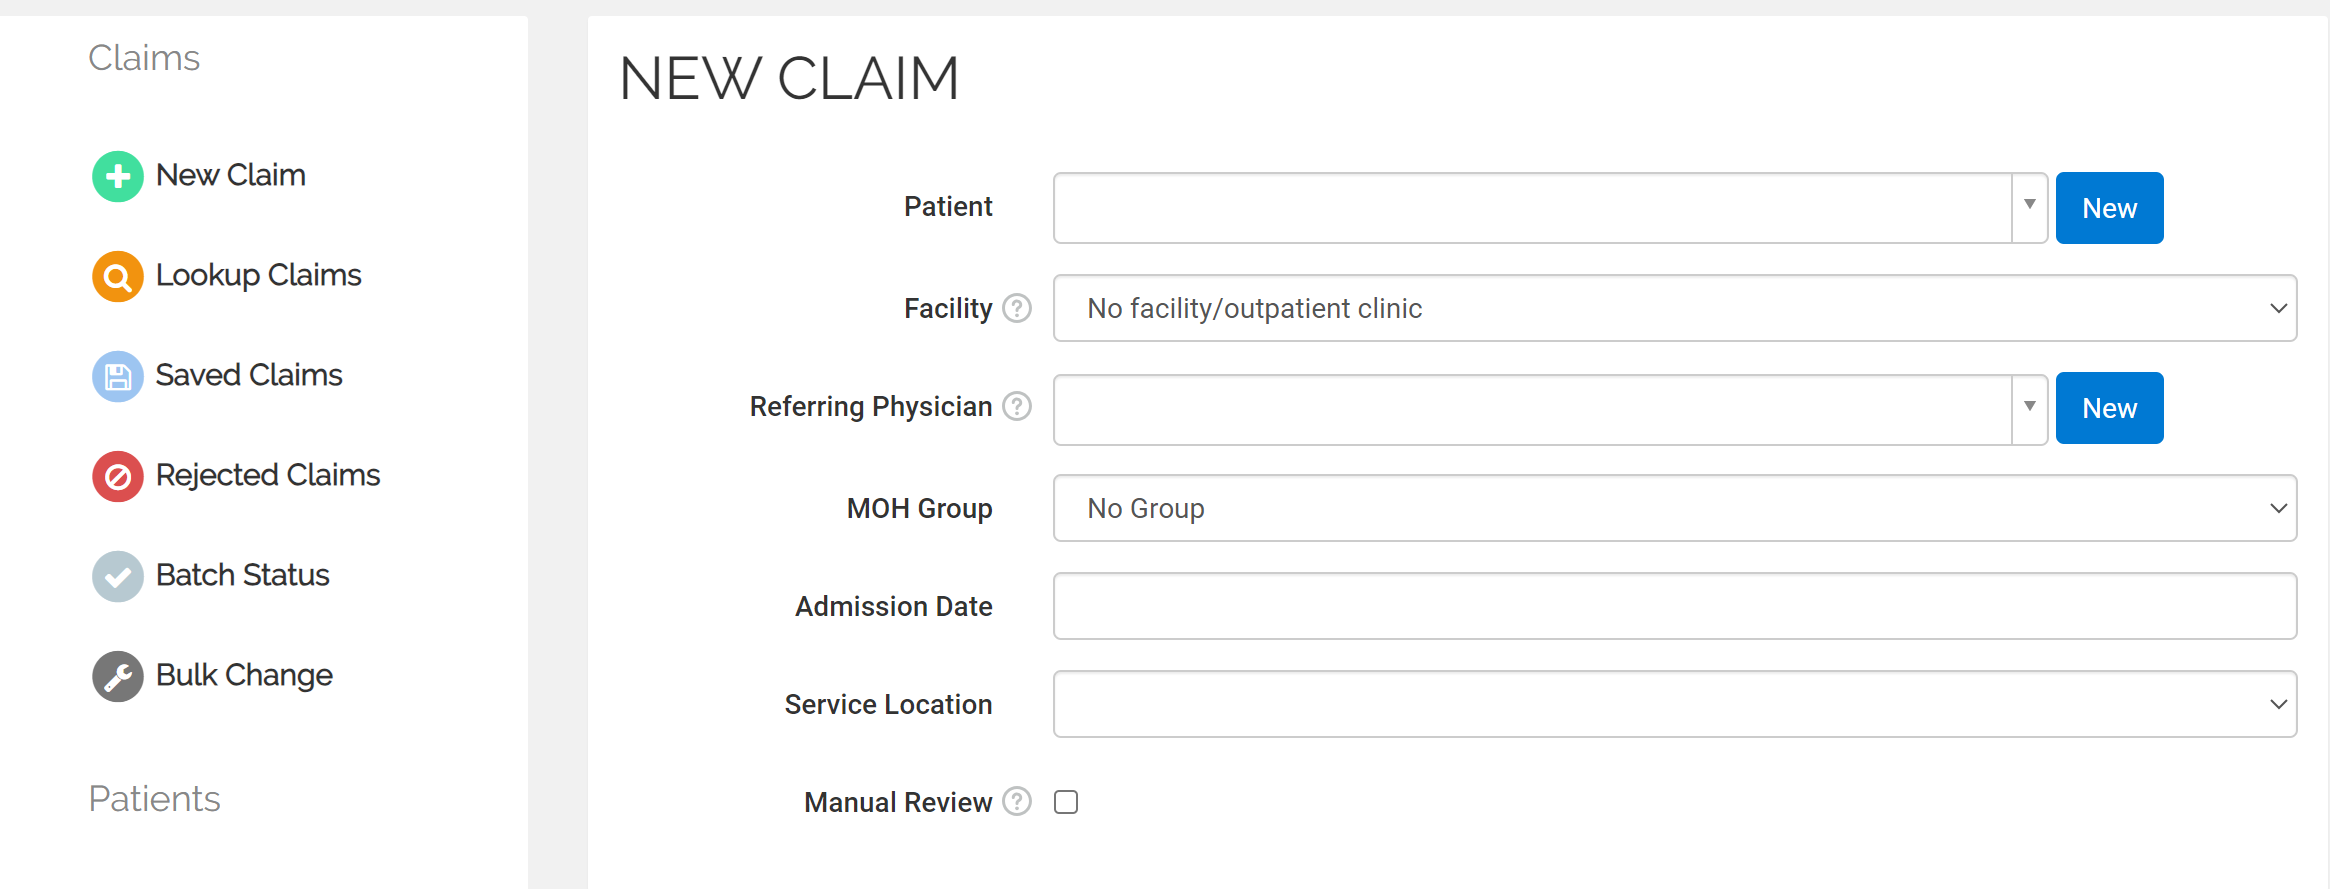The width and height of the screenshot is (2330, 889).
Task: Click the orange magnifier Lookup Claims icon
Action: (118, 277)
